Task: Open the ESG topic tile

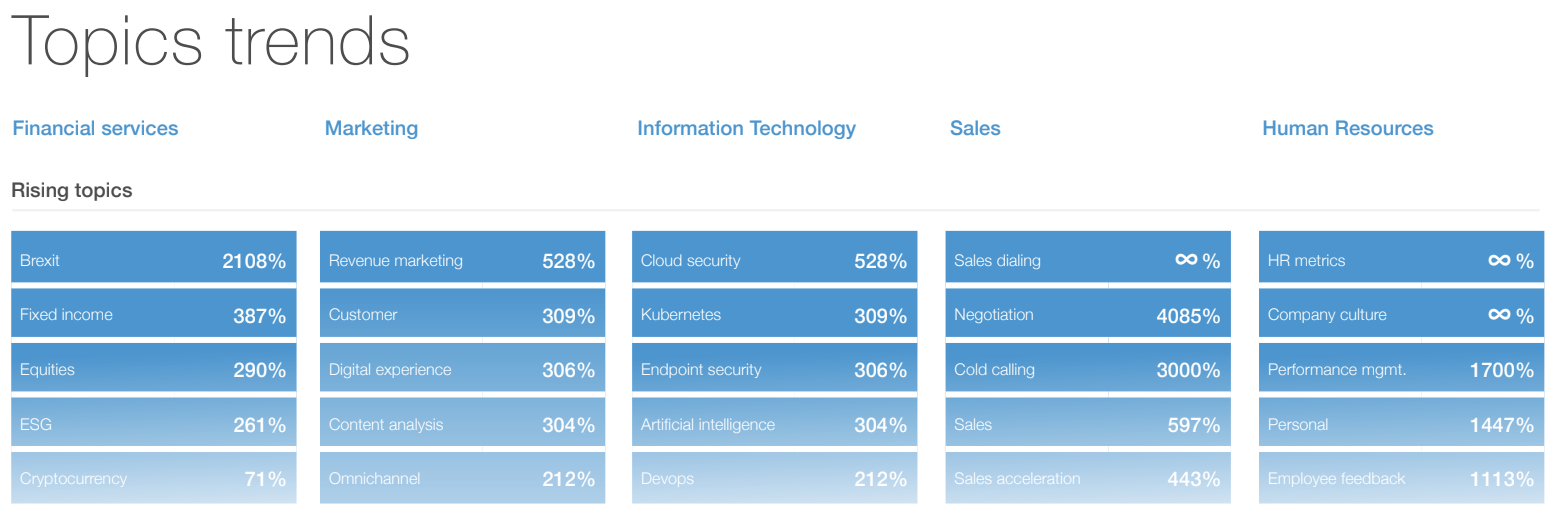Action: (153, 425)
